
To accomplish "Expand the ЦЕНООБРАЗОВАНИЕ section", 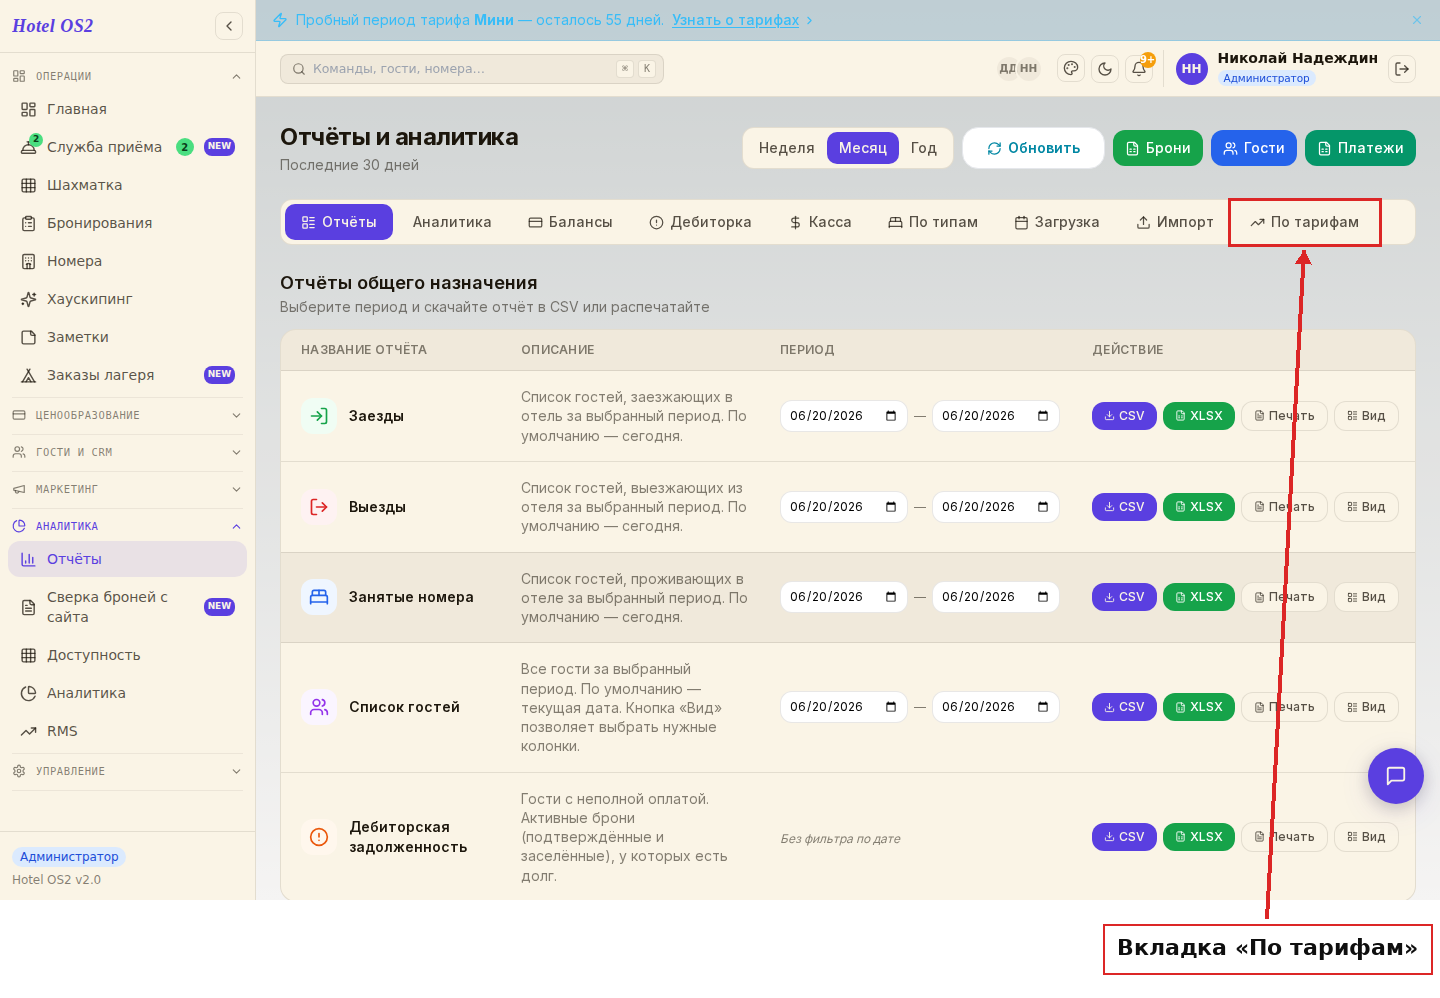I will pyautogui.click(x=127, y=415).
